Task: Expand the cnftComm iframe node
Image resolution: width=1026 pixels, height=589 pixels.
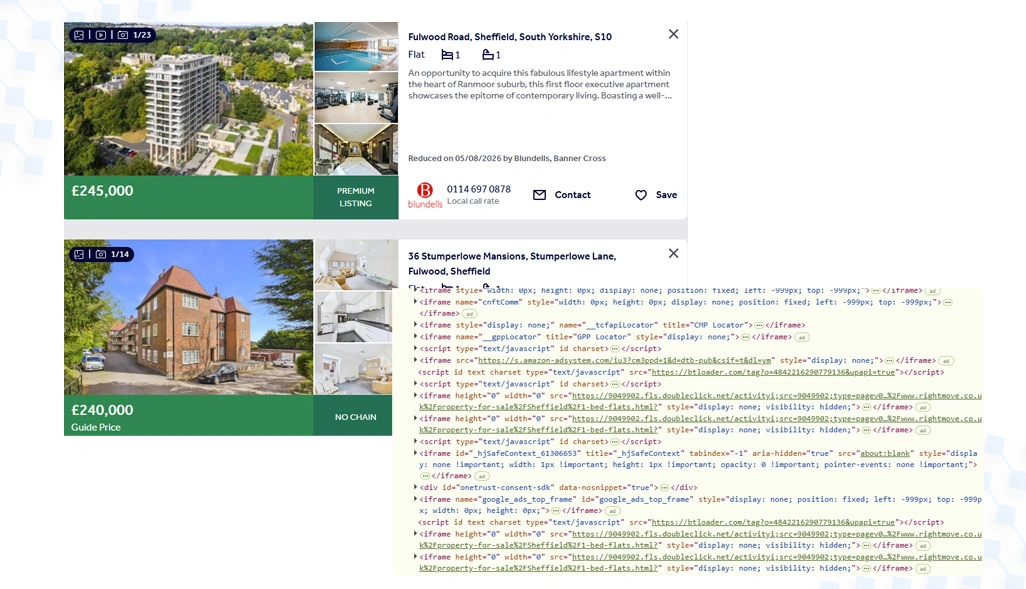Action: coord(415,302)
